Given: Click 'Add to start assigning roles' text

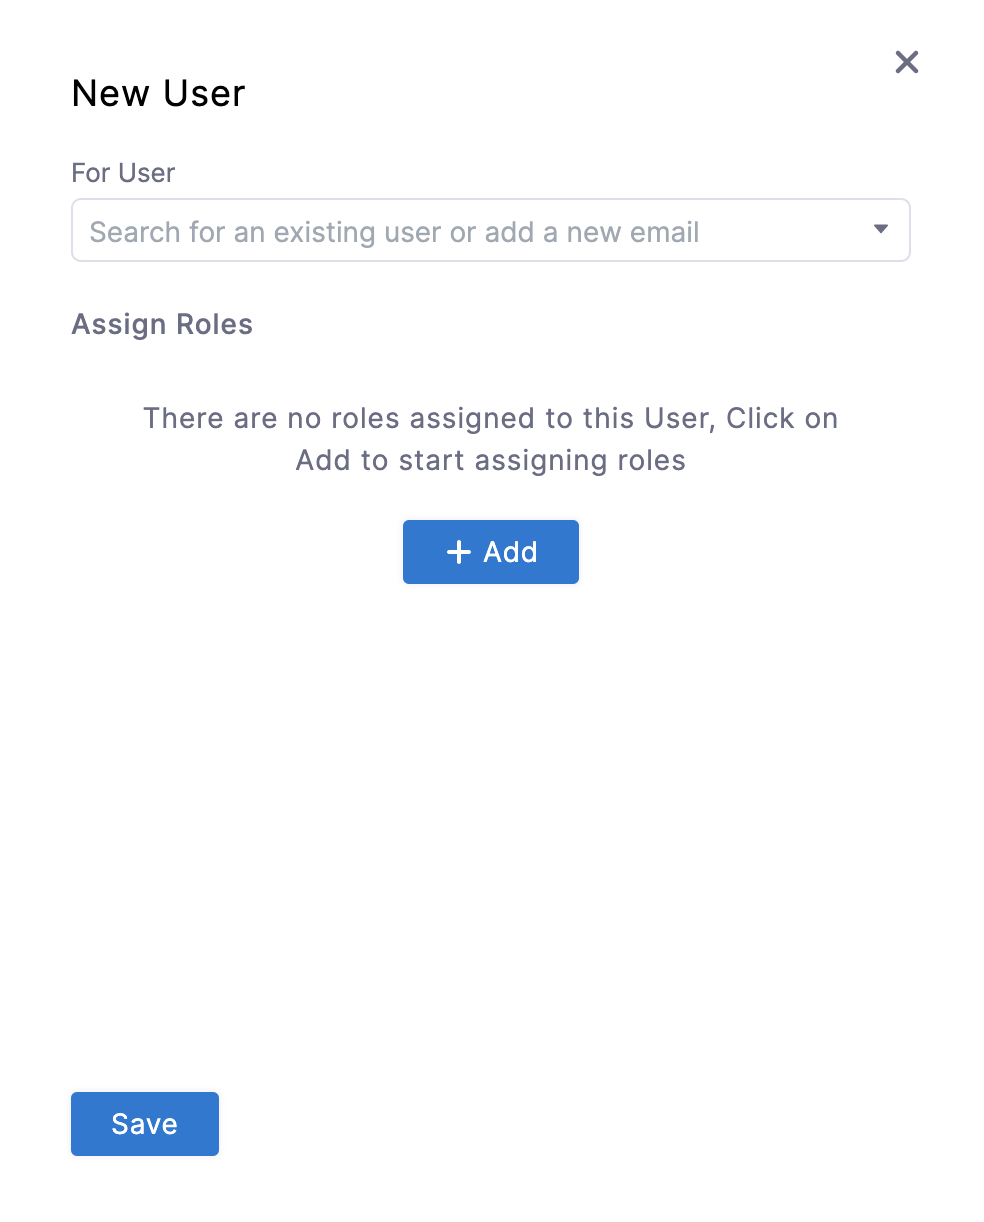Looking at the screenshot, I should pyautogui.click(x=490, y=460).
